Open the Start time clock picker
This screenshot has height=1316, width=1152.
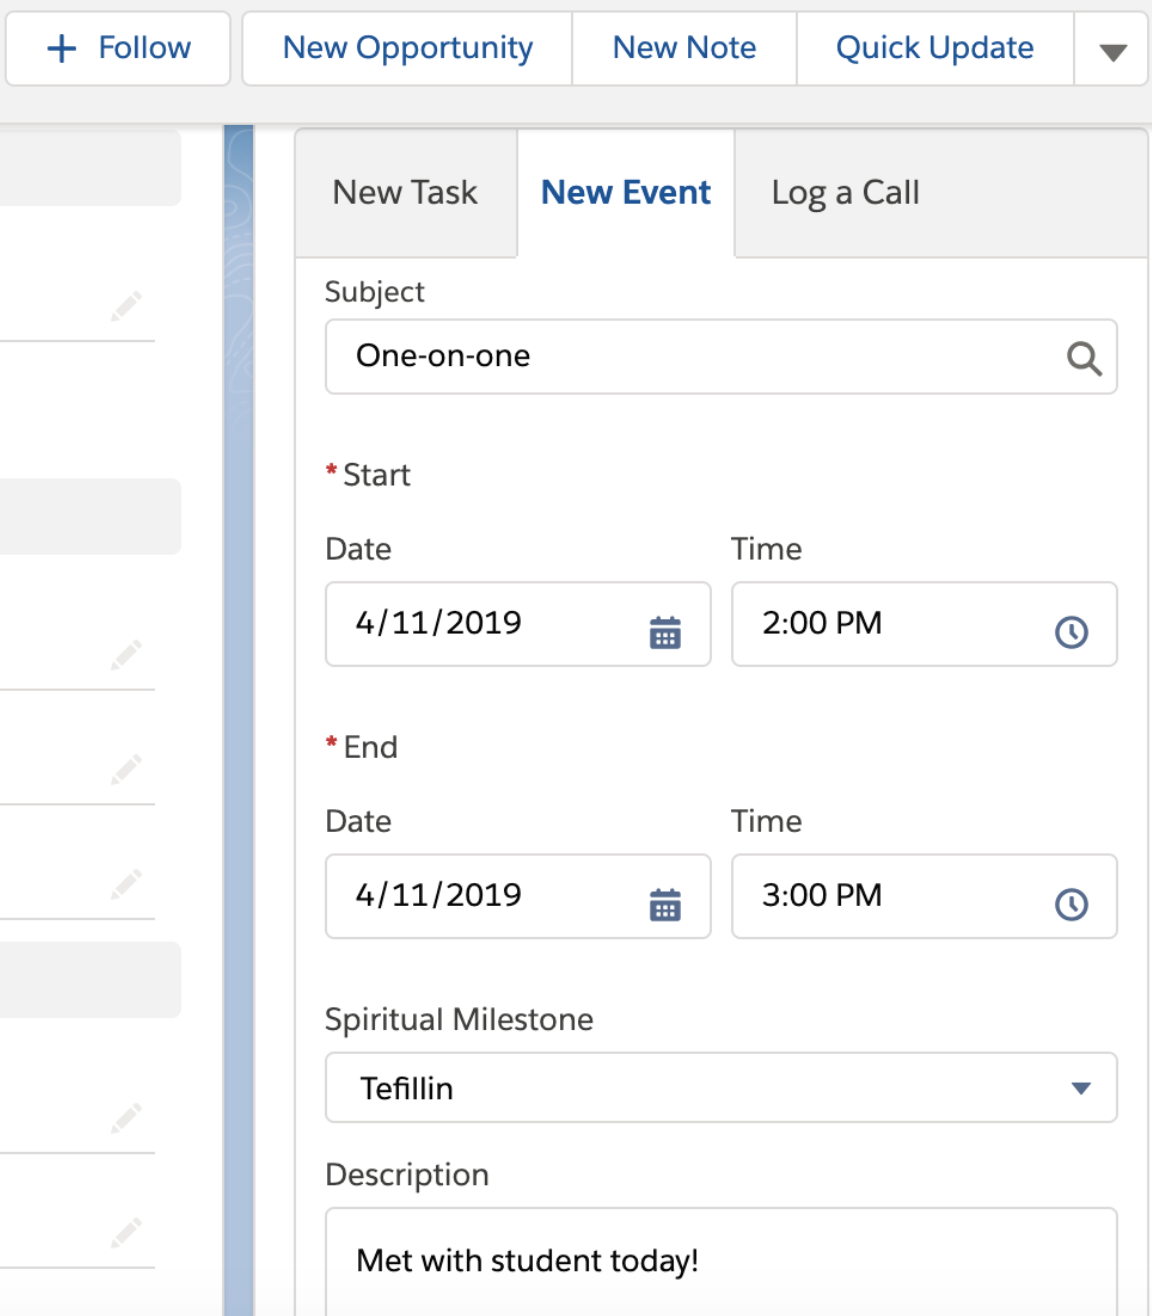[x=1071, y=632]
